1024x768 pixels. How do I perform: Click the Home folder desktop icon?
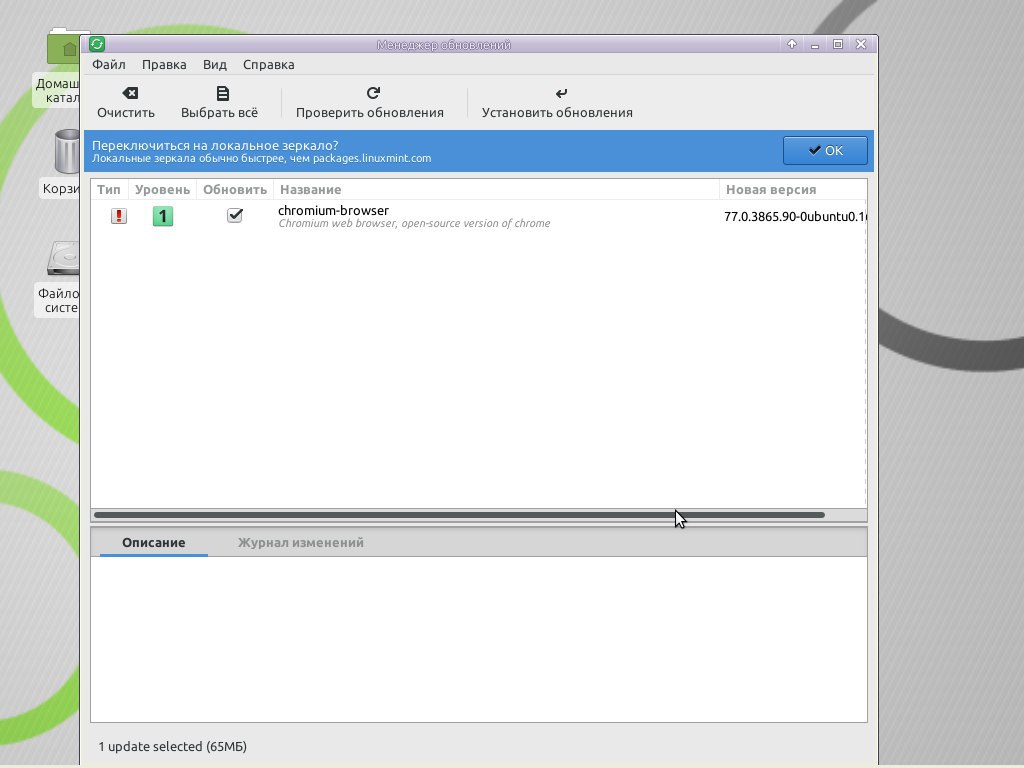pyautogui.click(x=63, y=46)
